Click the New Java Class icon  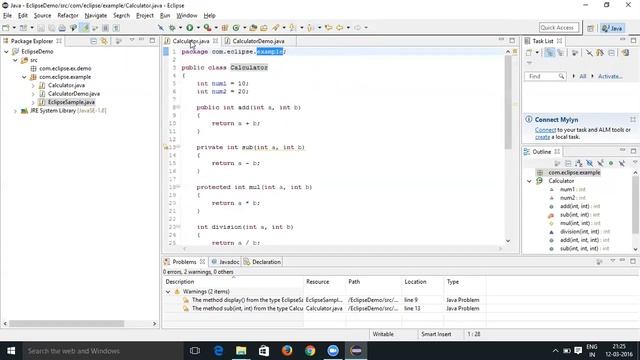point(236,28)
